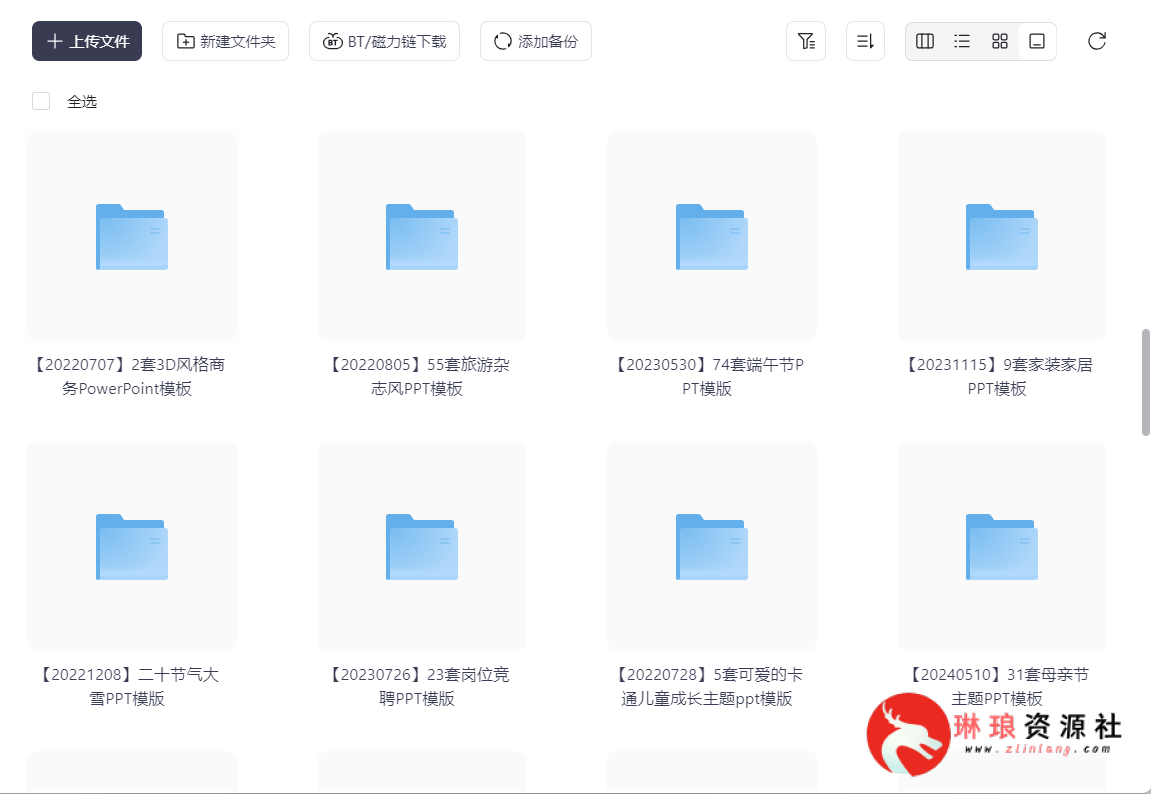Click the 【20221208】二十节气大雪 file name text

tap(128, 686)
